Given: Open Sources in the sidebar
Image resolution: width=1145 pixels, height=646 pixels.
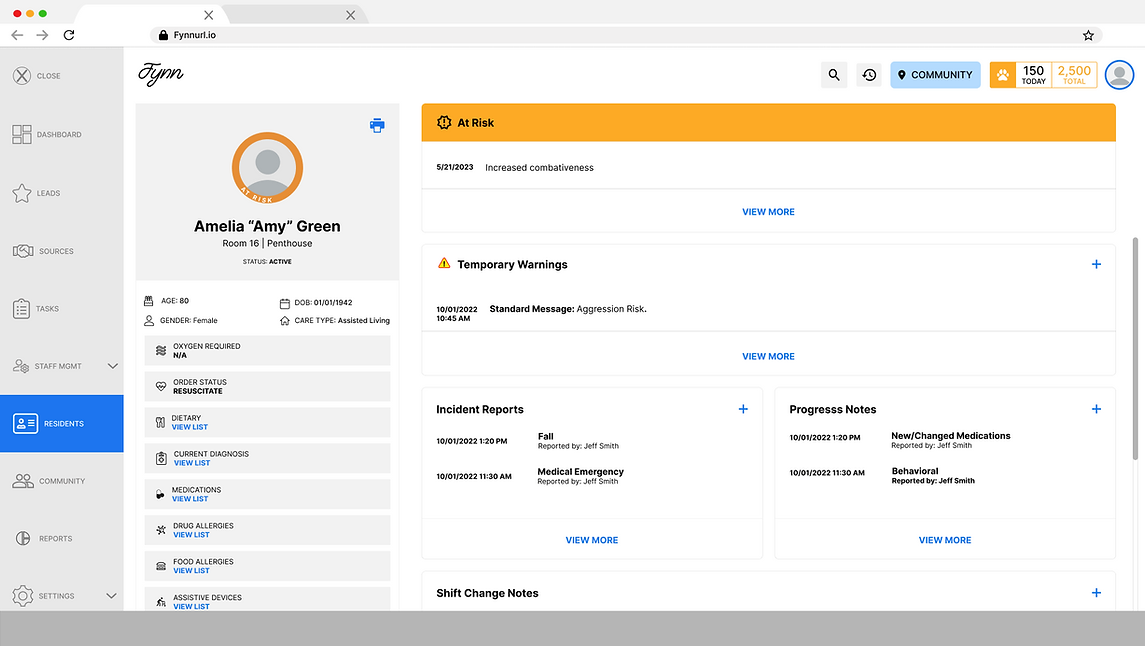Looking at the screenshot, I should point(43,251).
